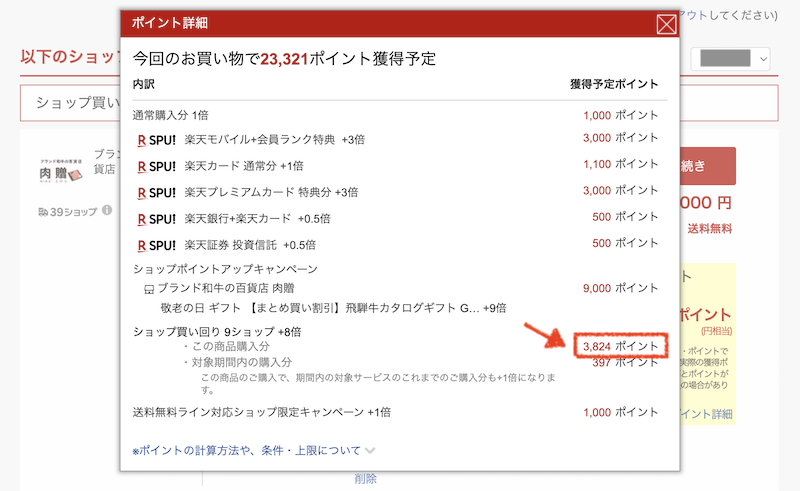Viewport: 800px width, 491px height.
Task: Open the dropdown at top right of page
Action: coord(731,59)
